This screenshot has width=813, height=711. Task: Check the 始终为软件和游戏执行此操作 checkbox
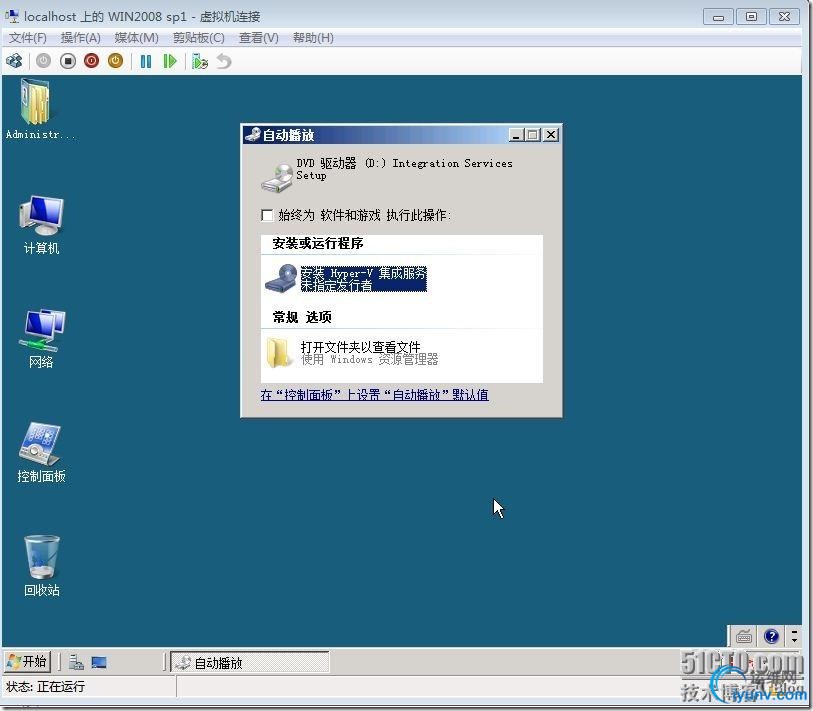[x=267, y=215]
